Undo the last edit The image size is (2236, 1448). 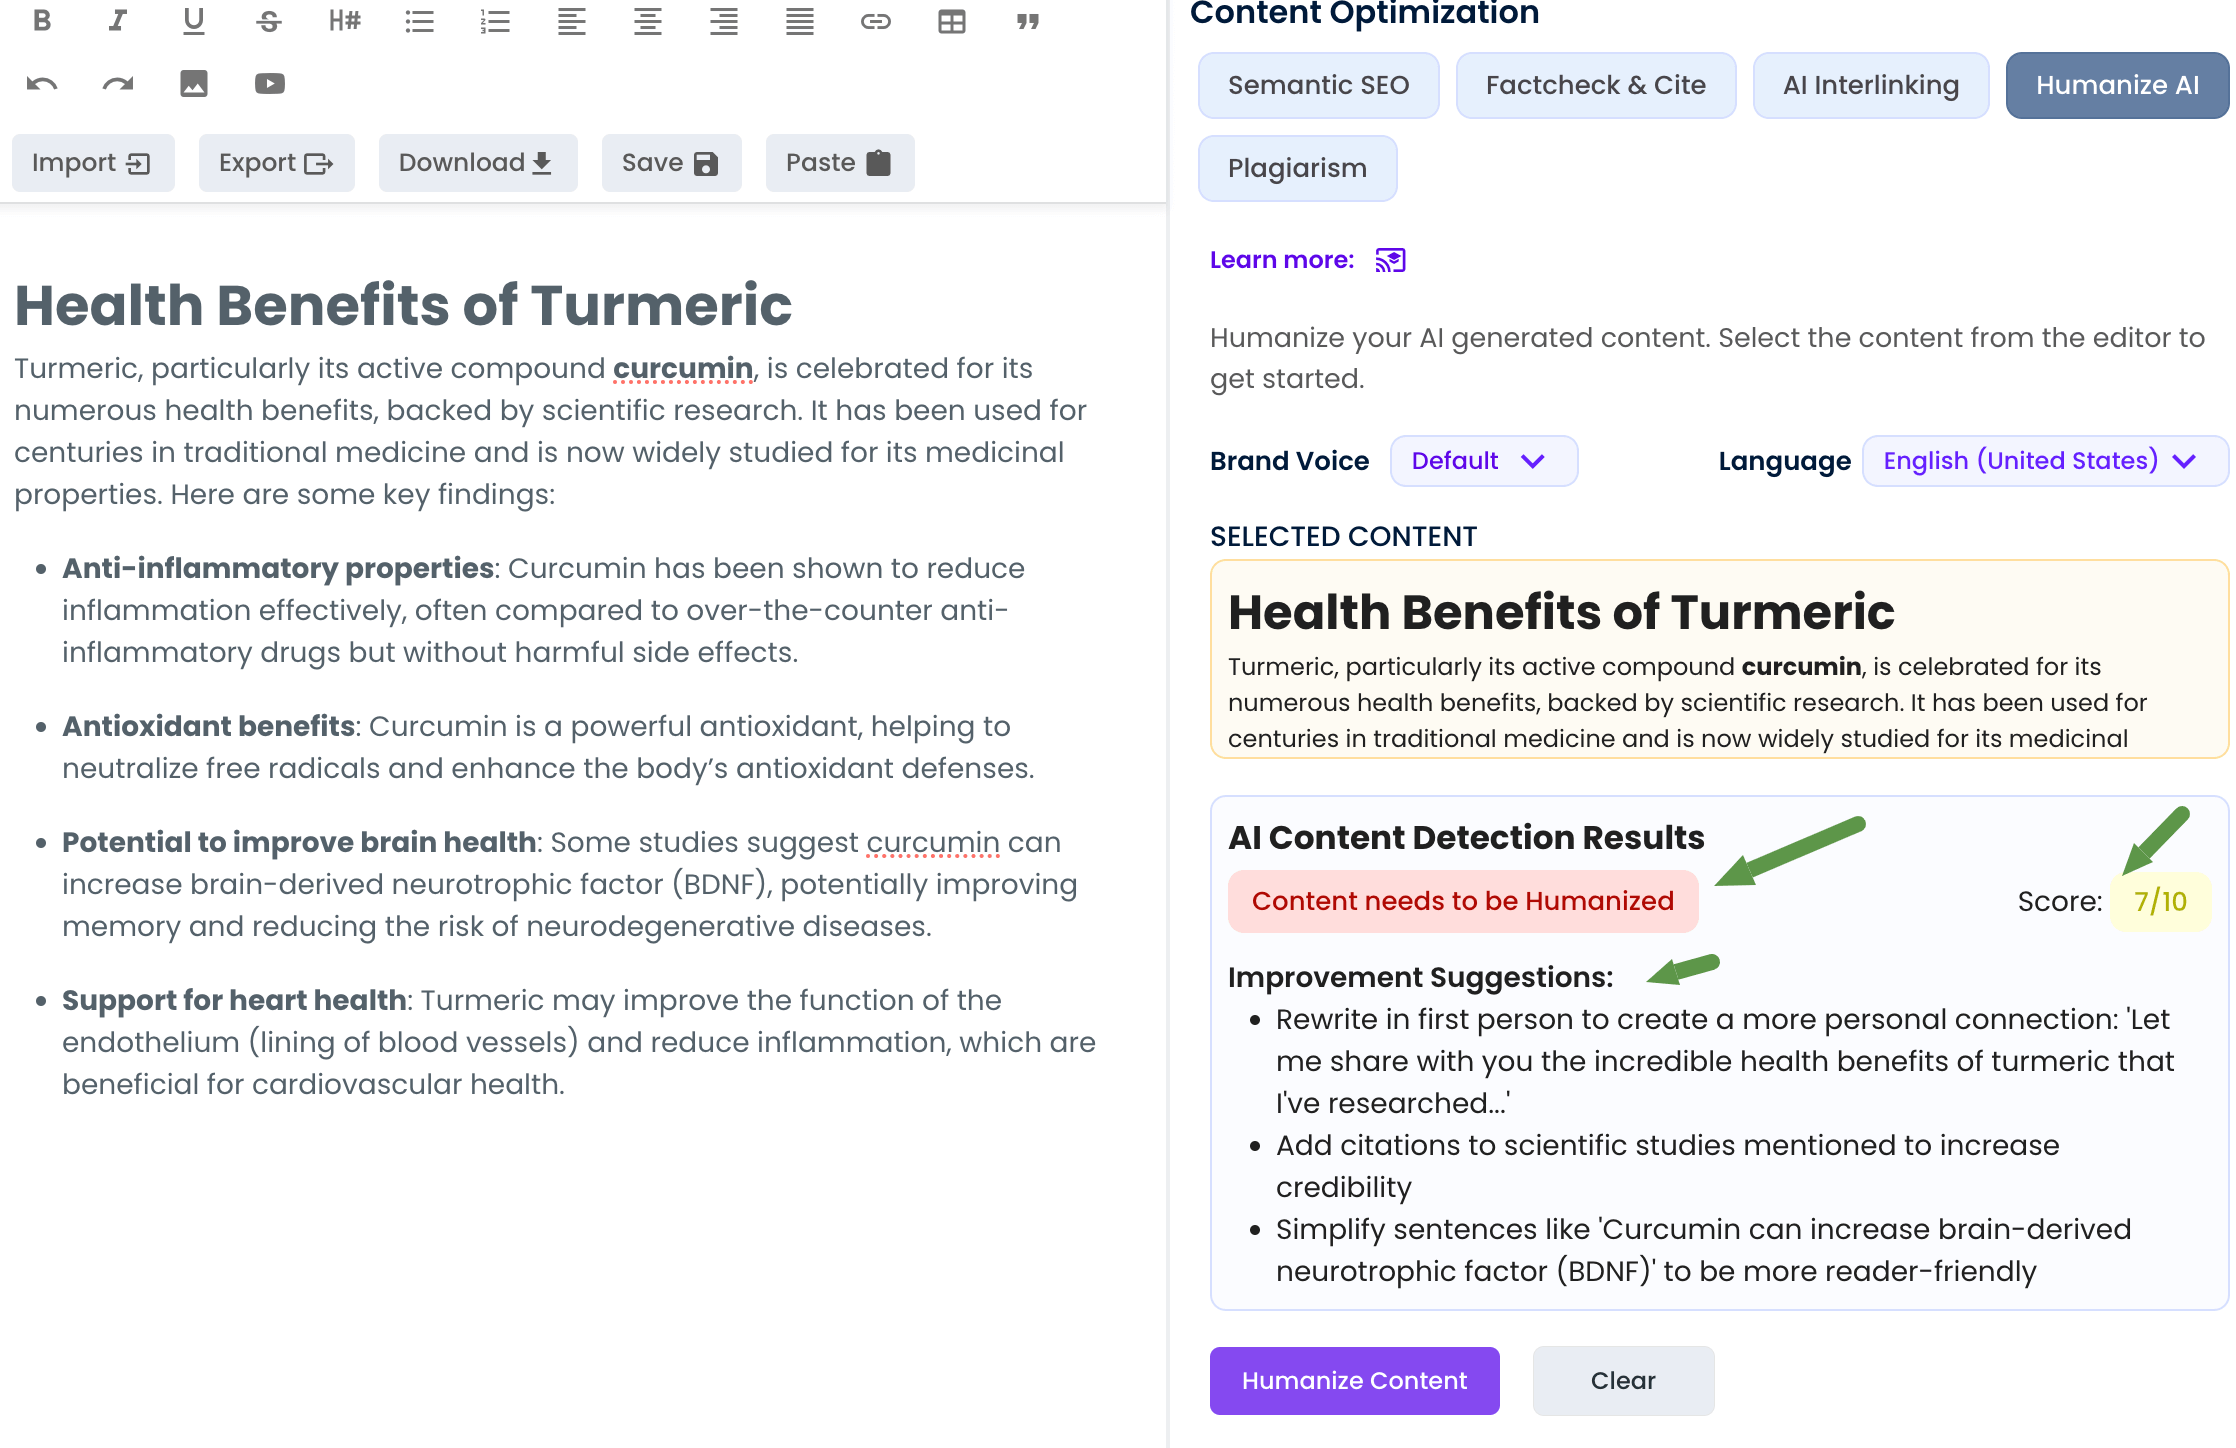pos(42,84)
